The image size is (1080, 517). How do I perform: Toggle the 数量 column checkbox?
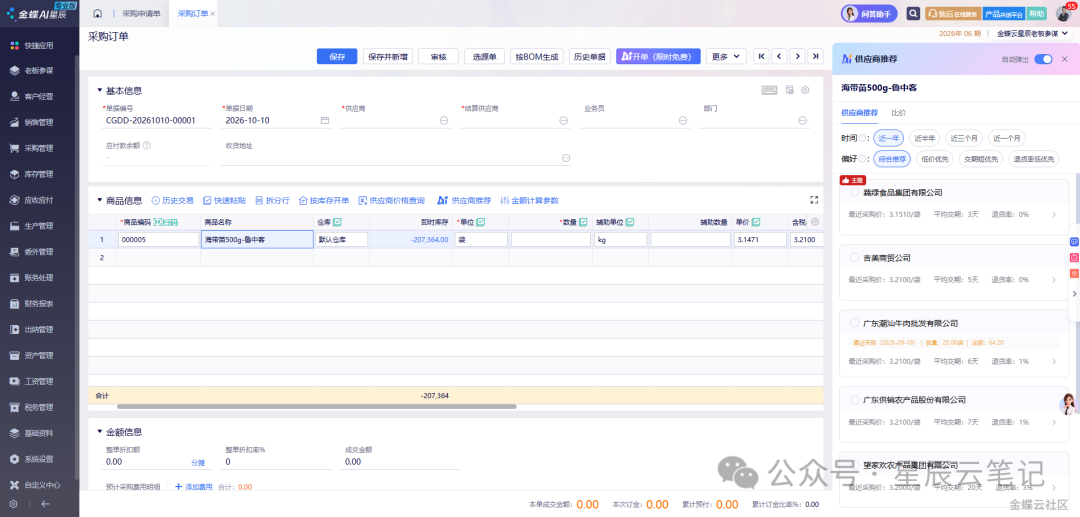583,222
